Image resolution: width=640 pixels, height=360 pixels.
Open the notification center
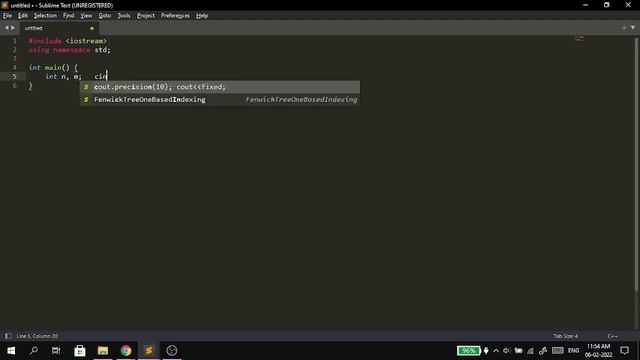(624, 351)
